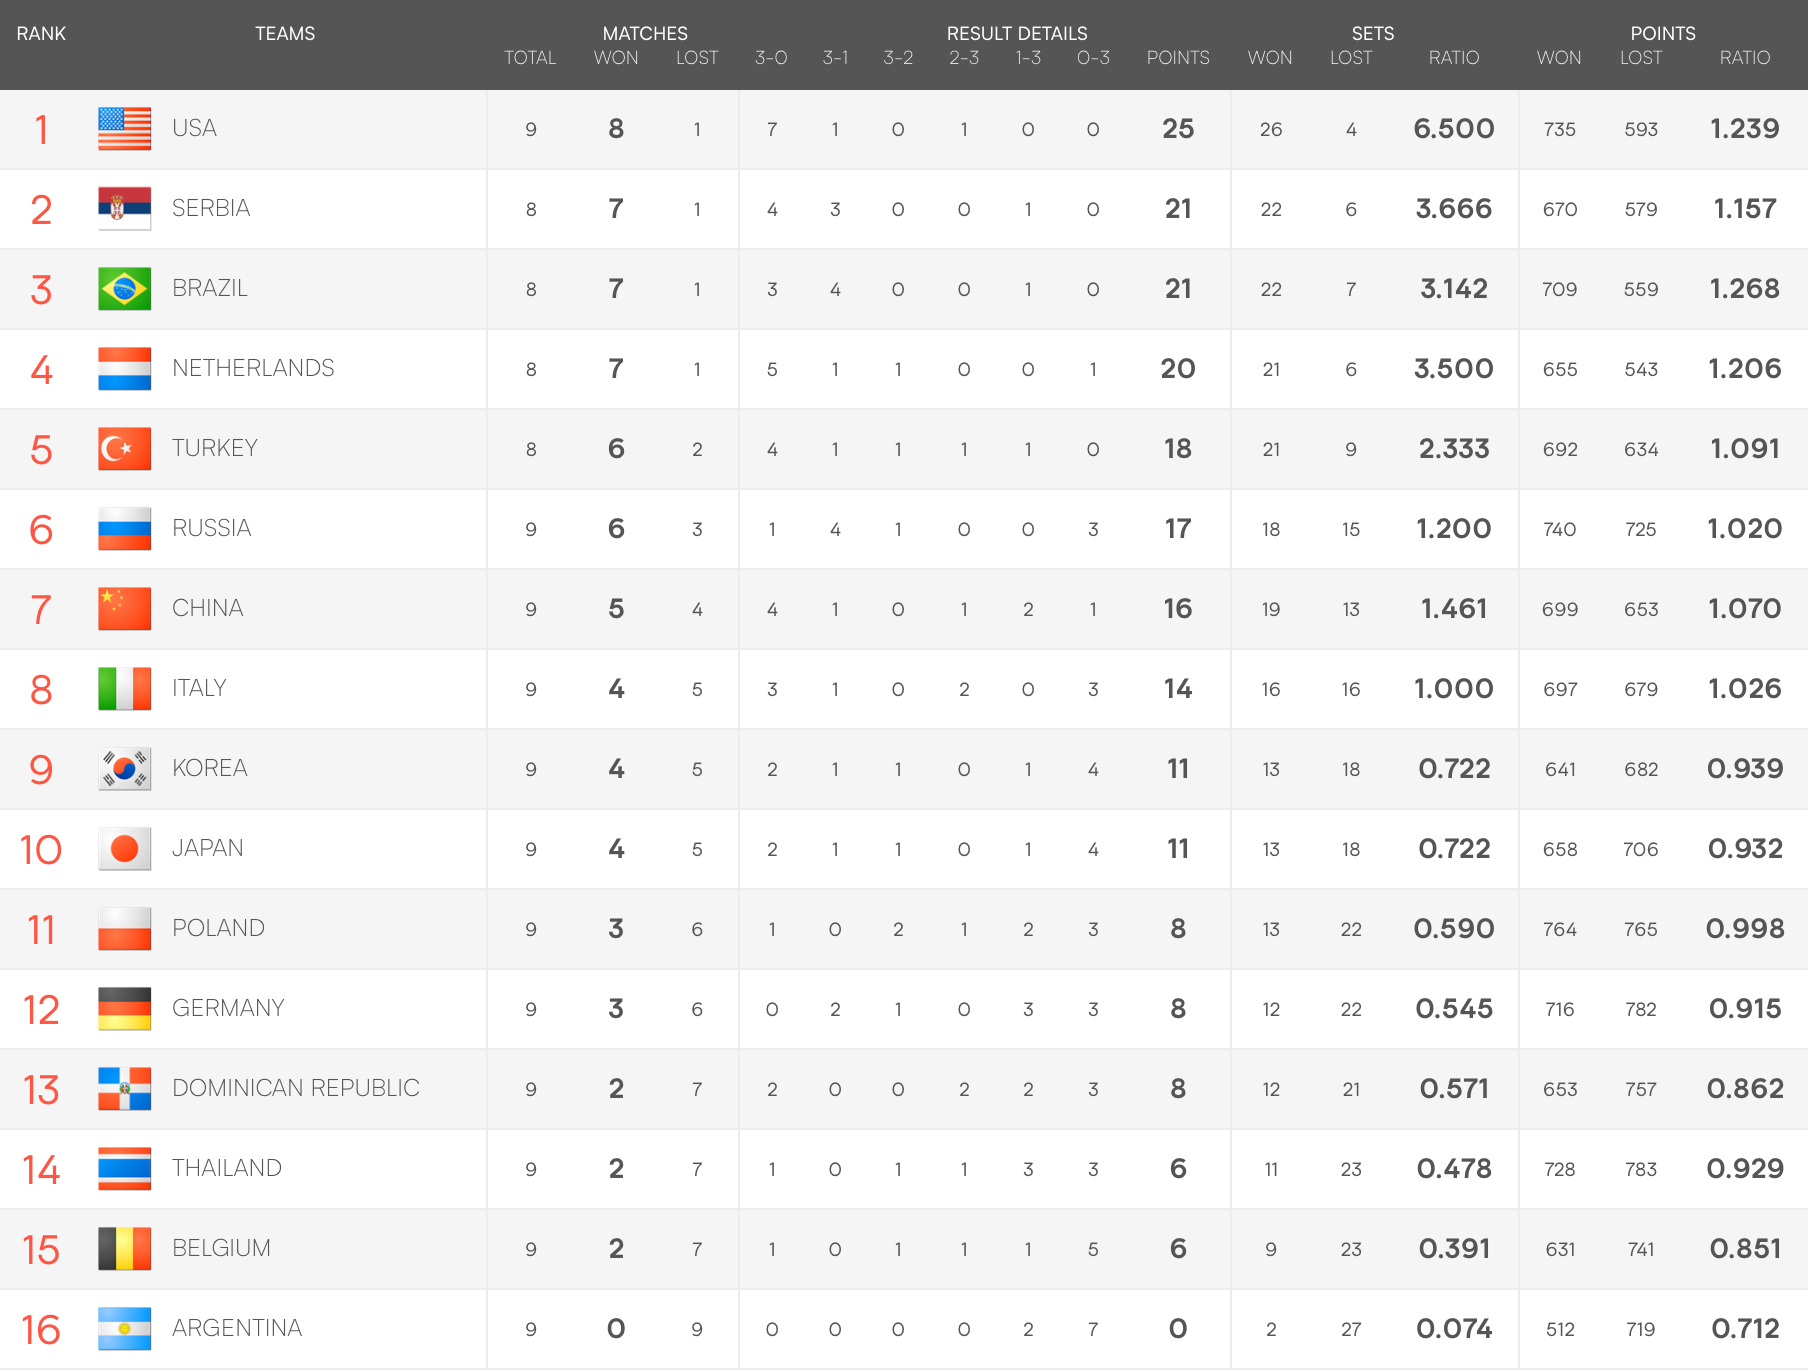Select the THAILAND team row name
Image resolution: width=1808 pixels, height=1370 pixels.
click(x=227, y=1168)
